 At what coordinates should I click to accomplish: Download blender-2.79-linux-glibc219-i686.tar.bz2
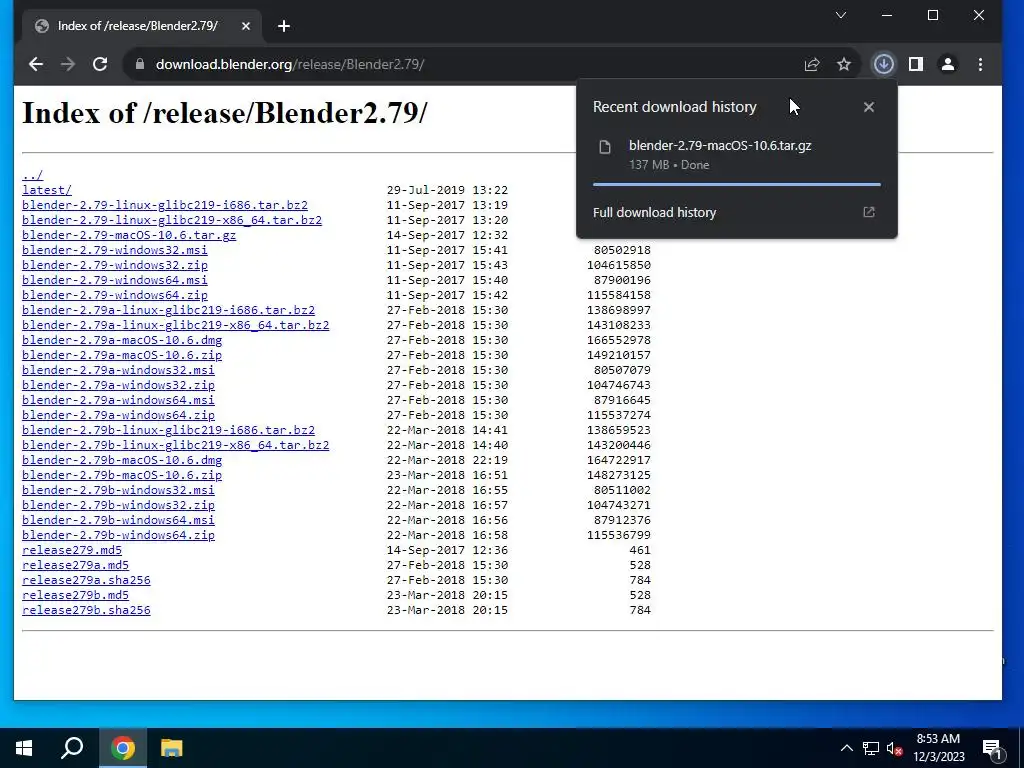(165, 205)
